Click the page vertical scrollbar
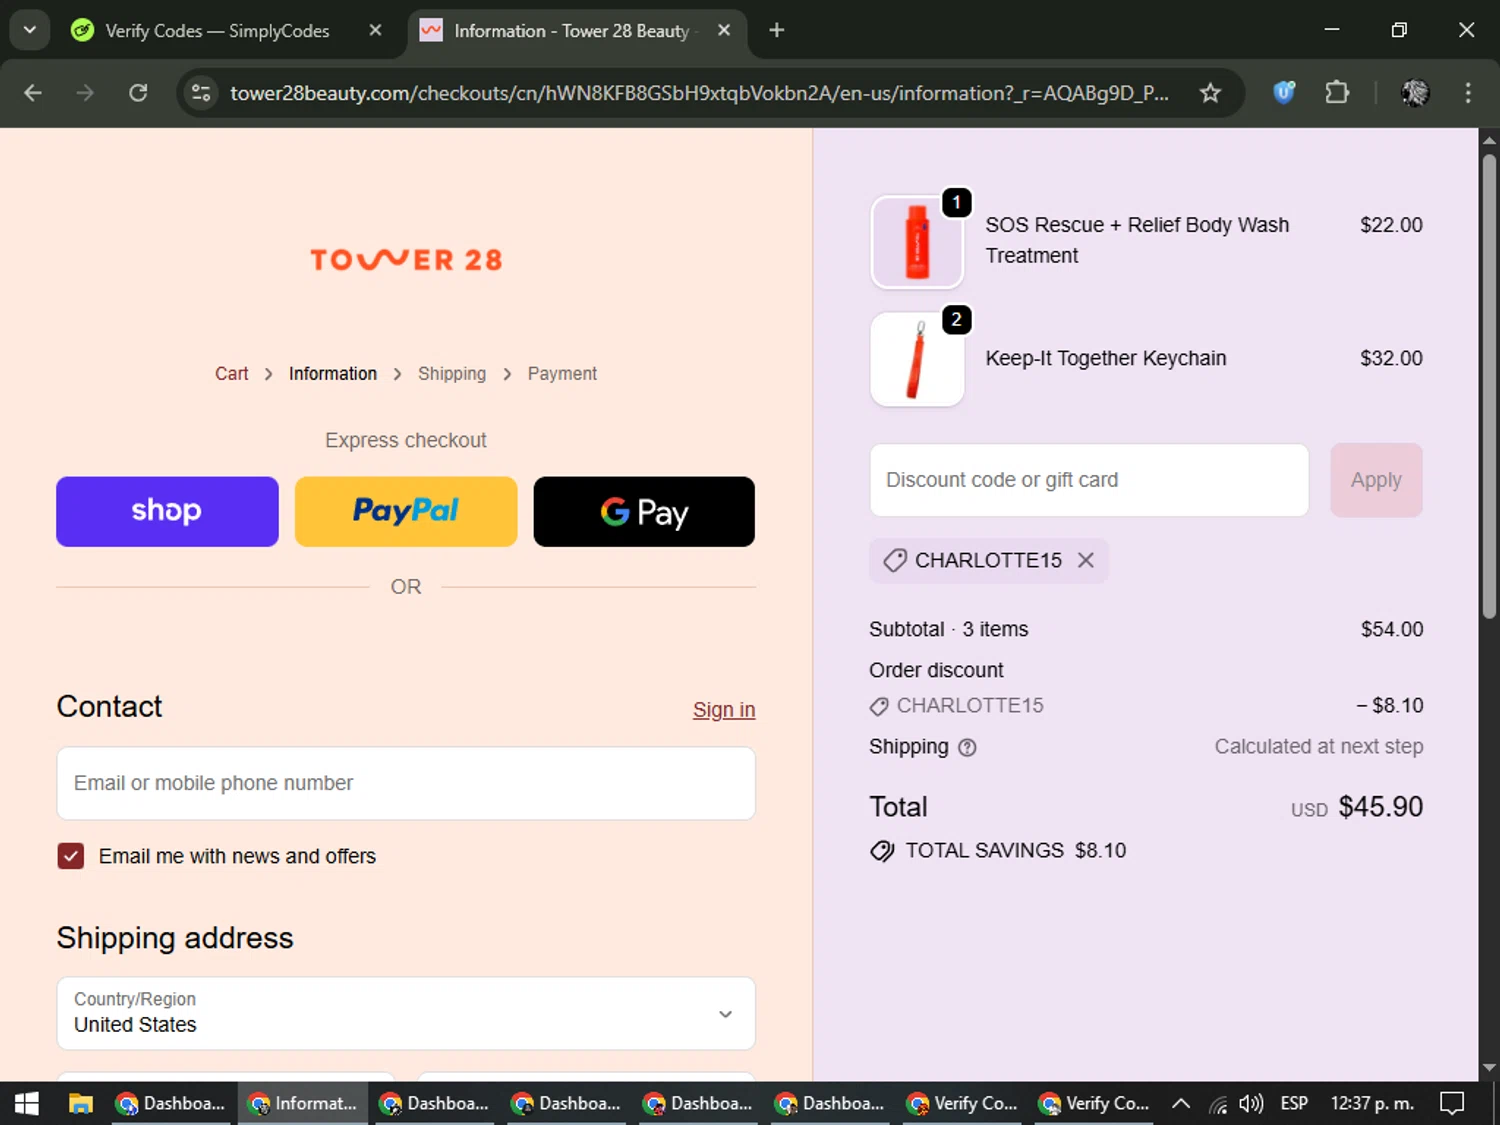This screenshot has height=1125, width=1500. pos(1489,385)
